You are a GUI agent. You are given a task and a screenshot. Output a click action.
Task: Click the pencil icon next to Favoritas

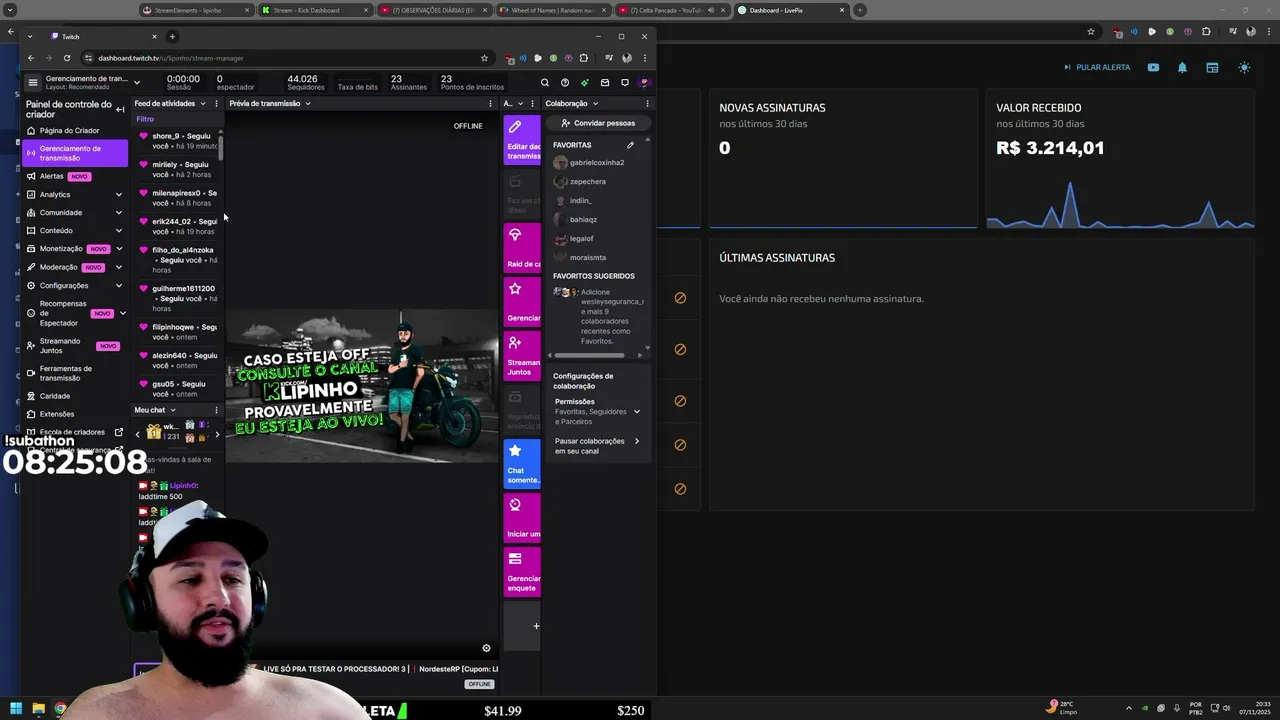(630, 145)
